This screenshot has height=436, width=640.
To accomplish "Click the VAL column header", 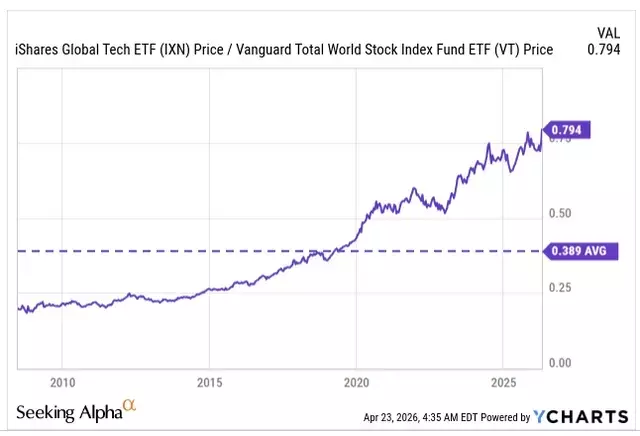I will [608, 30].
